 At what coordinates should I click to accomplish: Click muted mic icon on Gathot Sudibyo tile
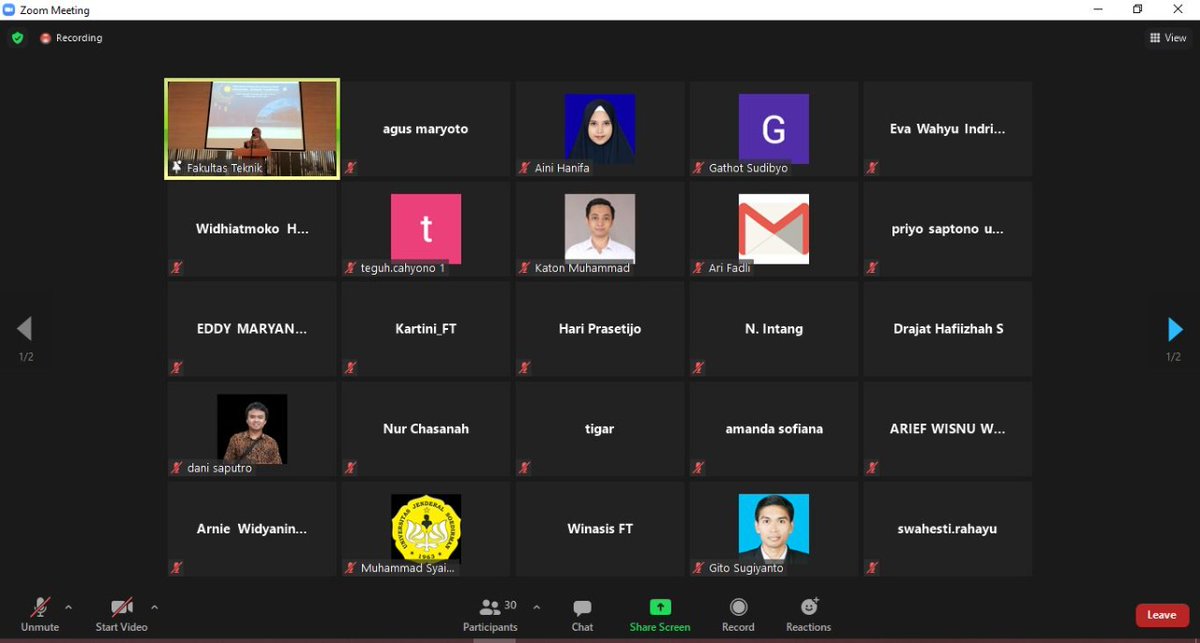pyautogui.click(x=699, y=168)
